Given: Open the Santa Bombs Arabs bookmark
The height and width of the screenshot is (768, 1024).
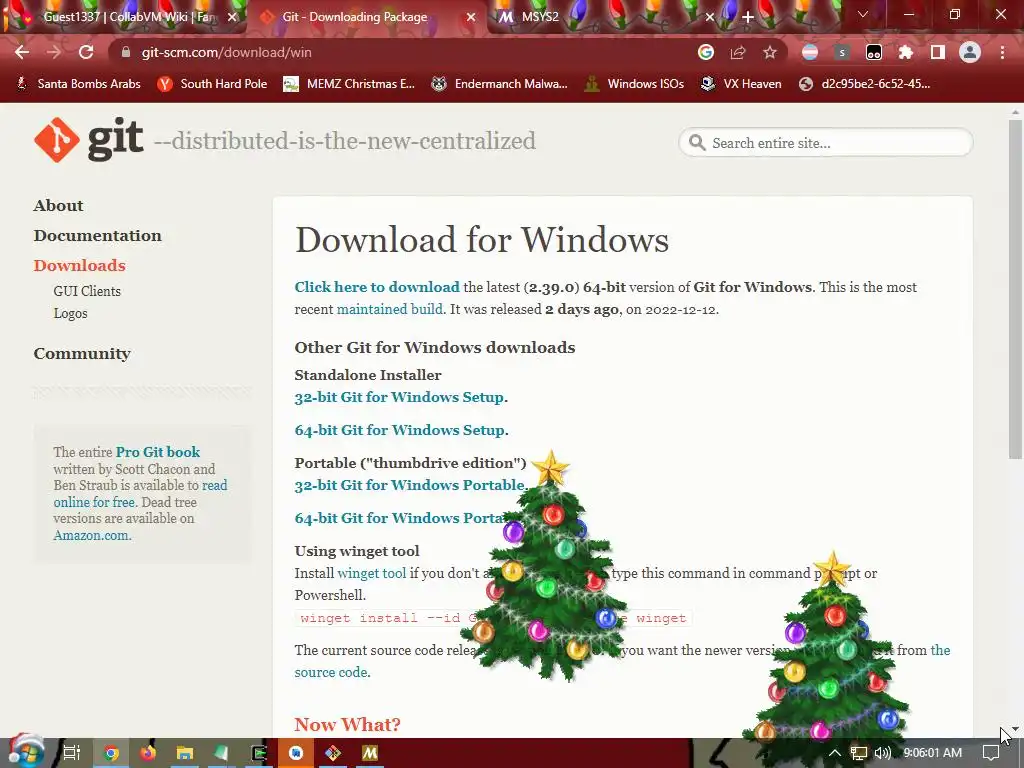Looking at the screenshot, I should 78,84.
